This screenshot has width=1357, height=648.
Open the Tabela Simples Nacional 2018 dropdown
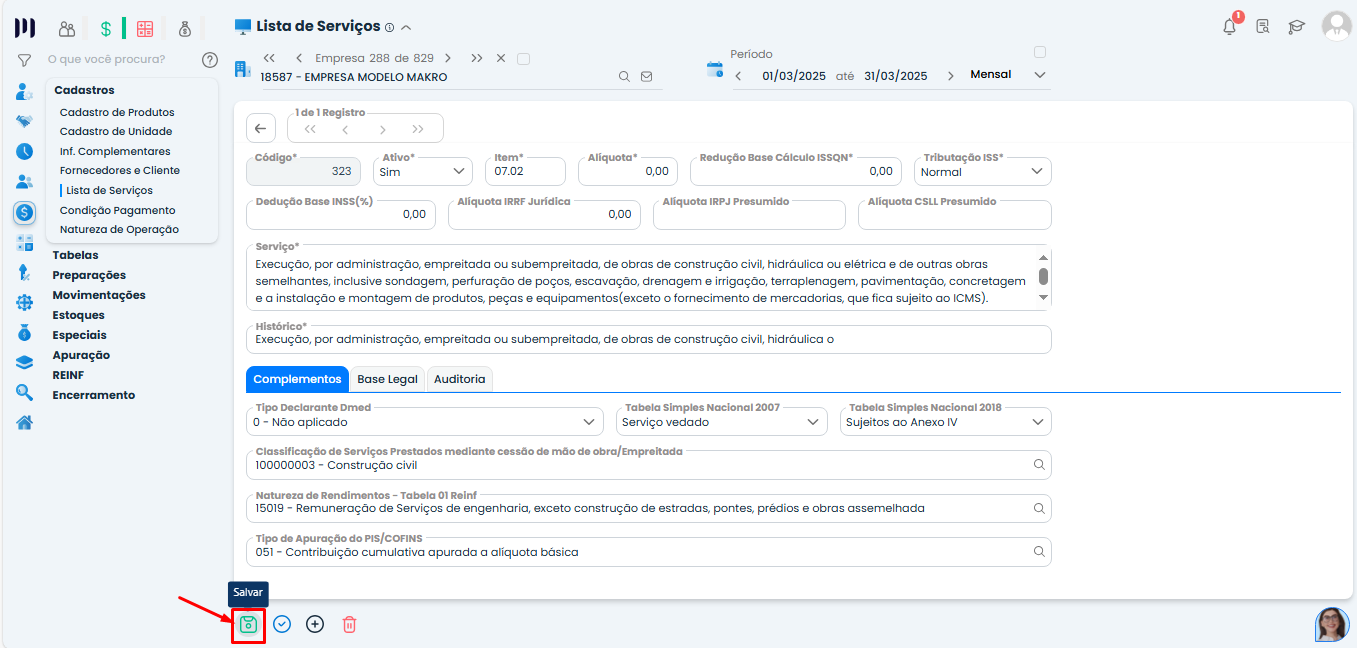point(944,422)
